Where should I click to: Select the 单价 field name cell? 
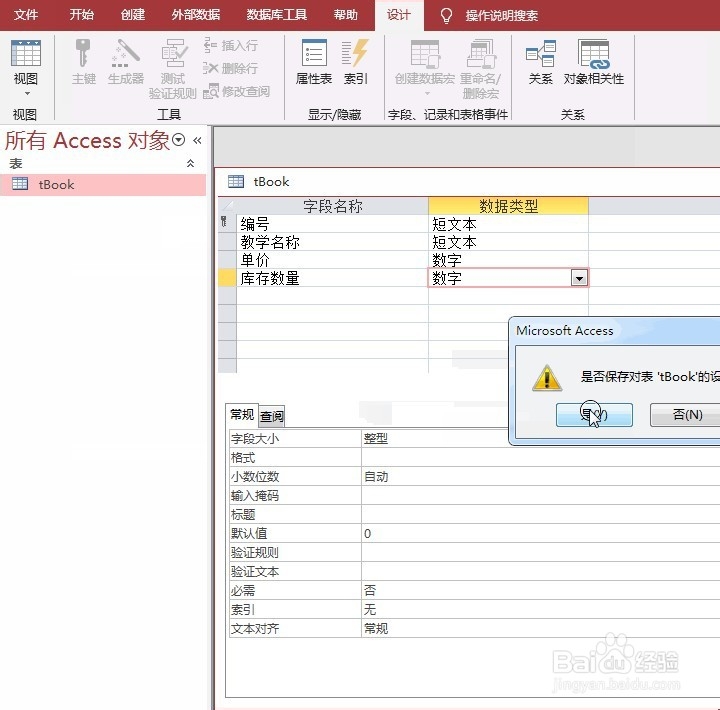(x=332, y=260)
